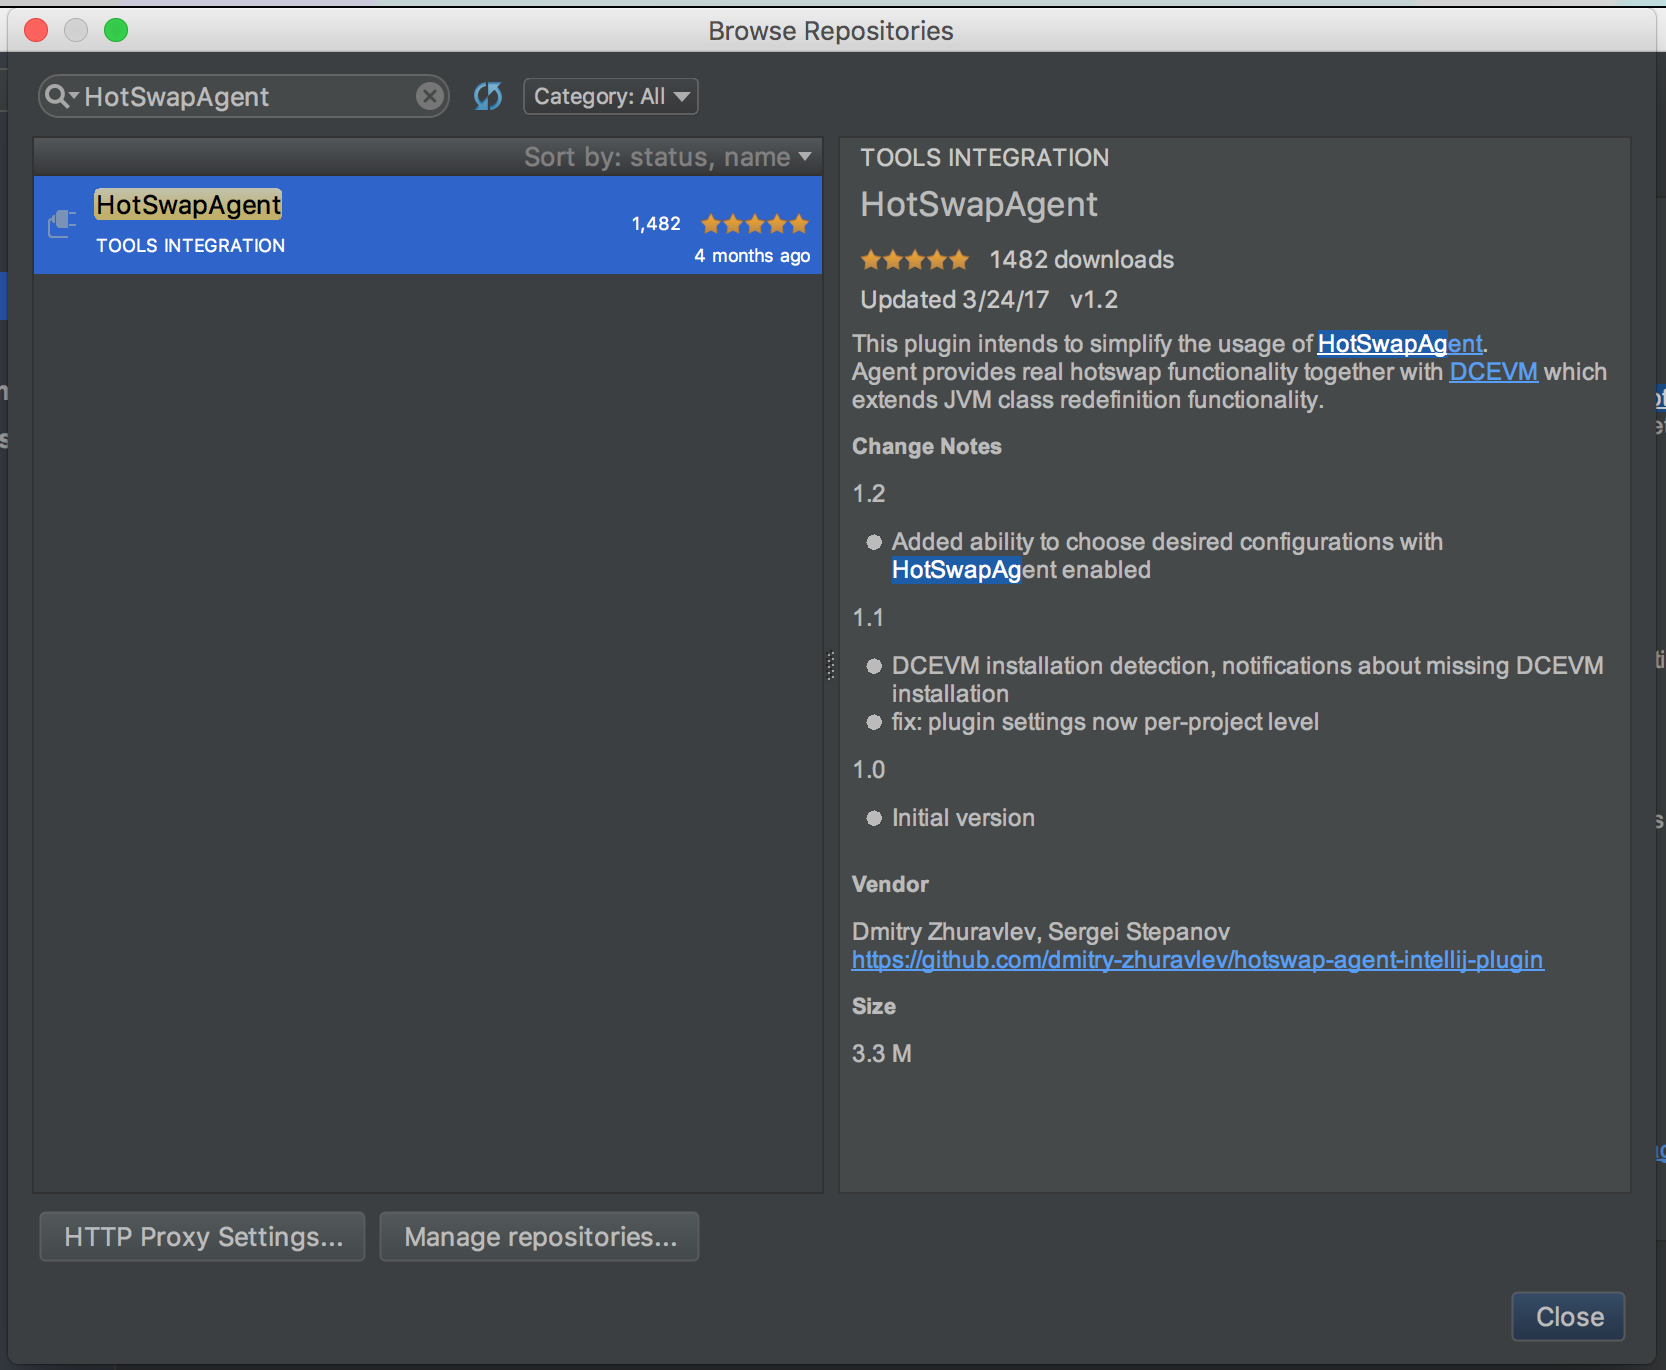Image resolution: width=1666 pixels, height=1370 pixels.
Task: Click the 'v1.2' version text
Action: (x=1094, y=300)
